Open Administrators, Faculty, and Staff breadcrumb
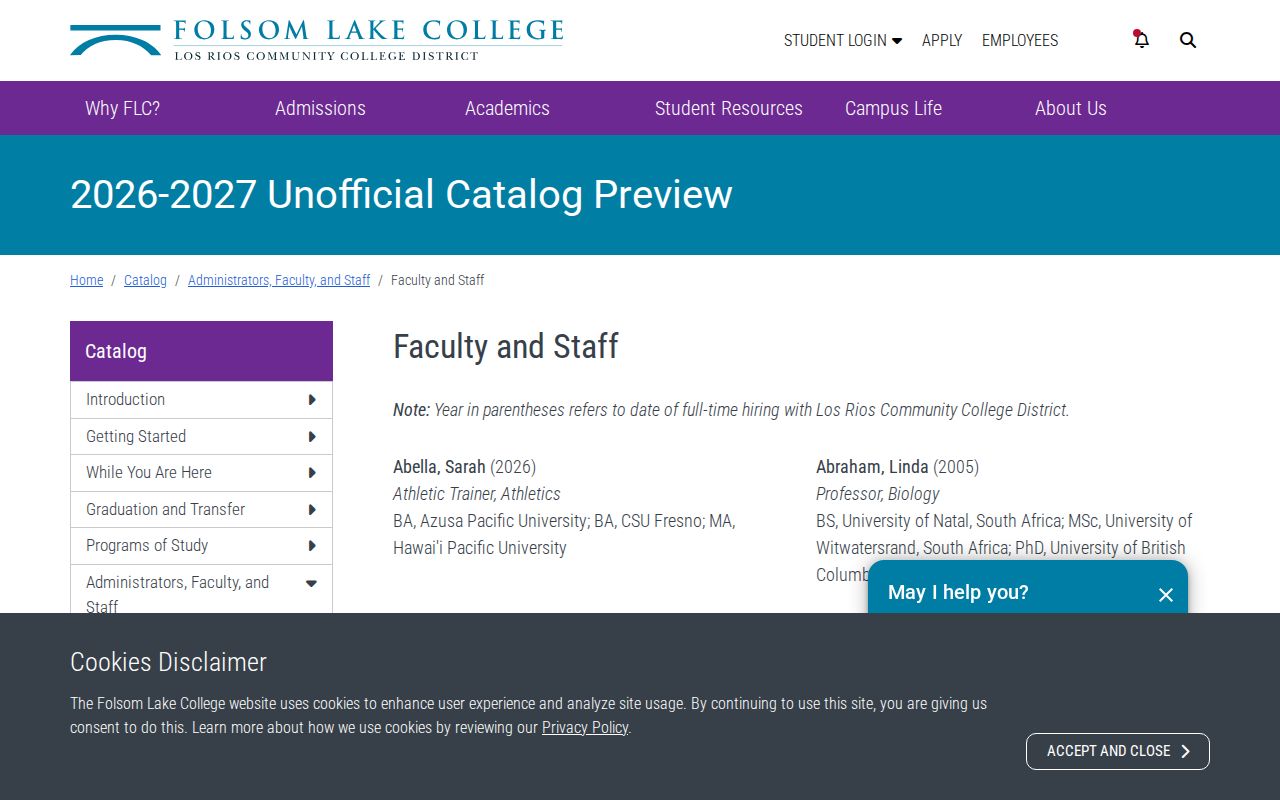This screenshot has height=800, width=1280. tap(279, 280)
